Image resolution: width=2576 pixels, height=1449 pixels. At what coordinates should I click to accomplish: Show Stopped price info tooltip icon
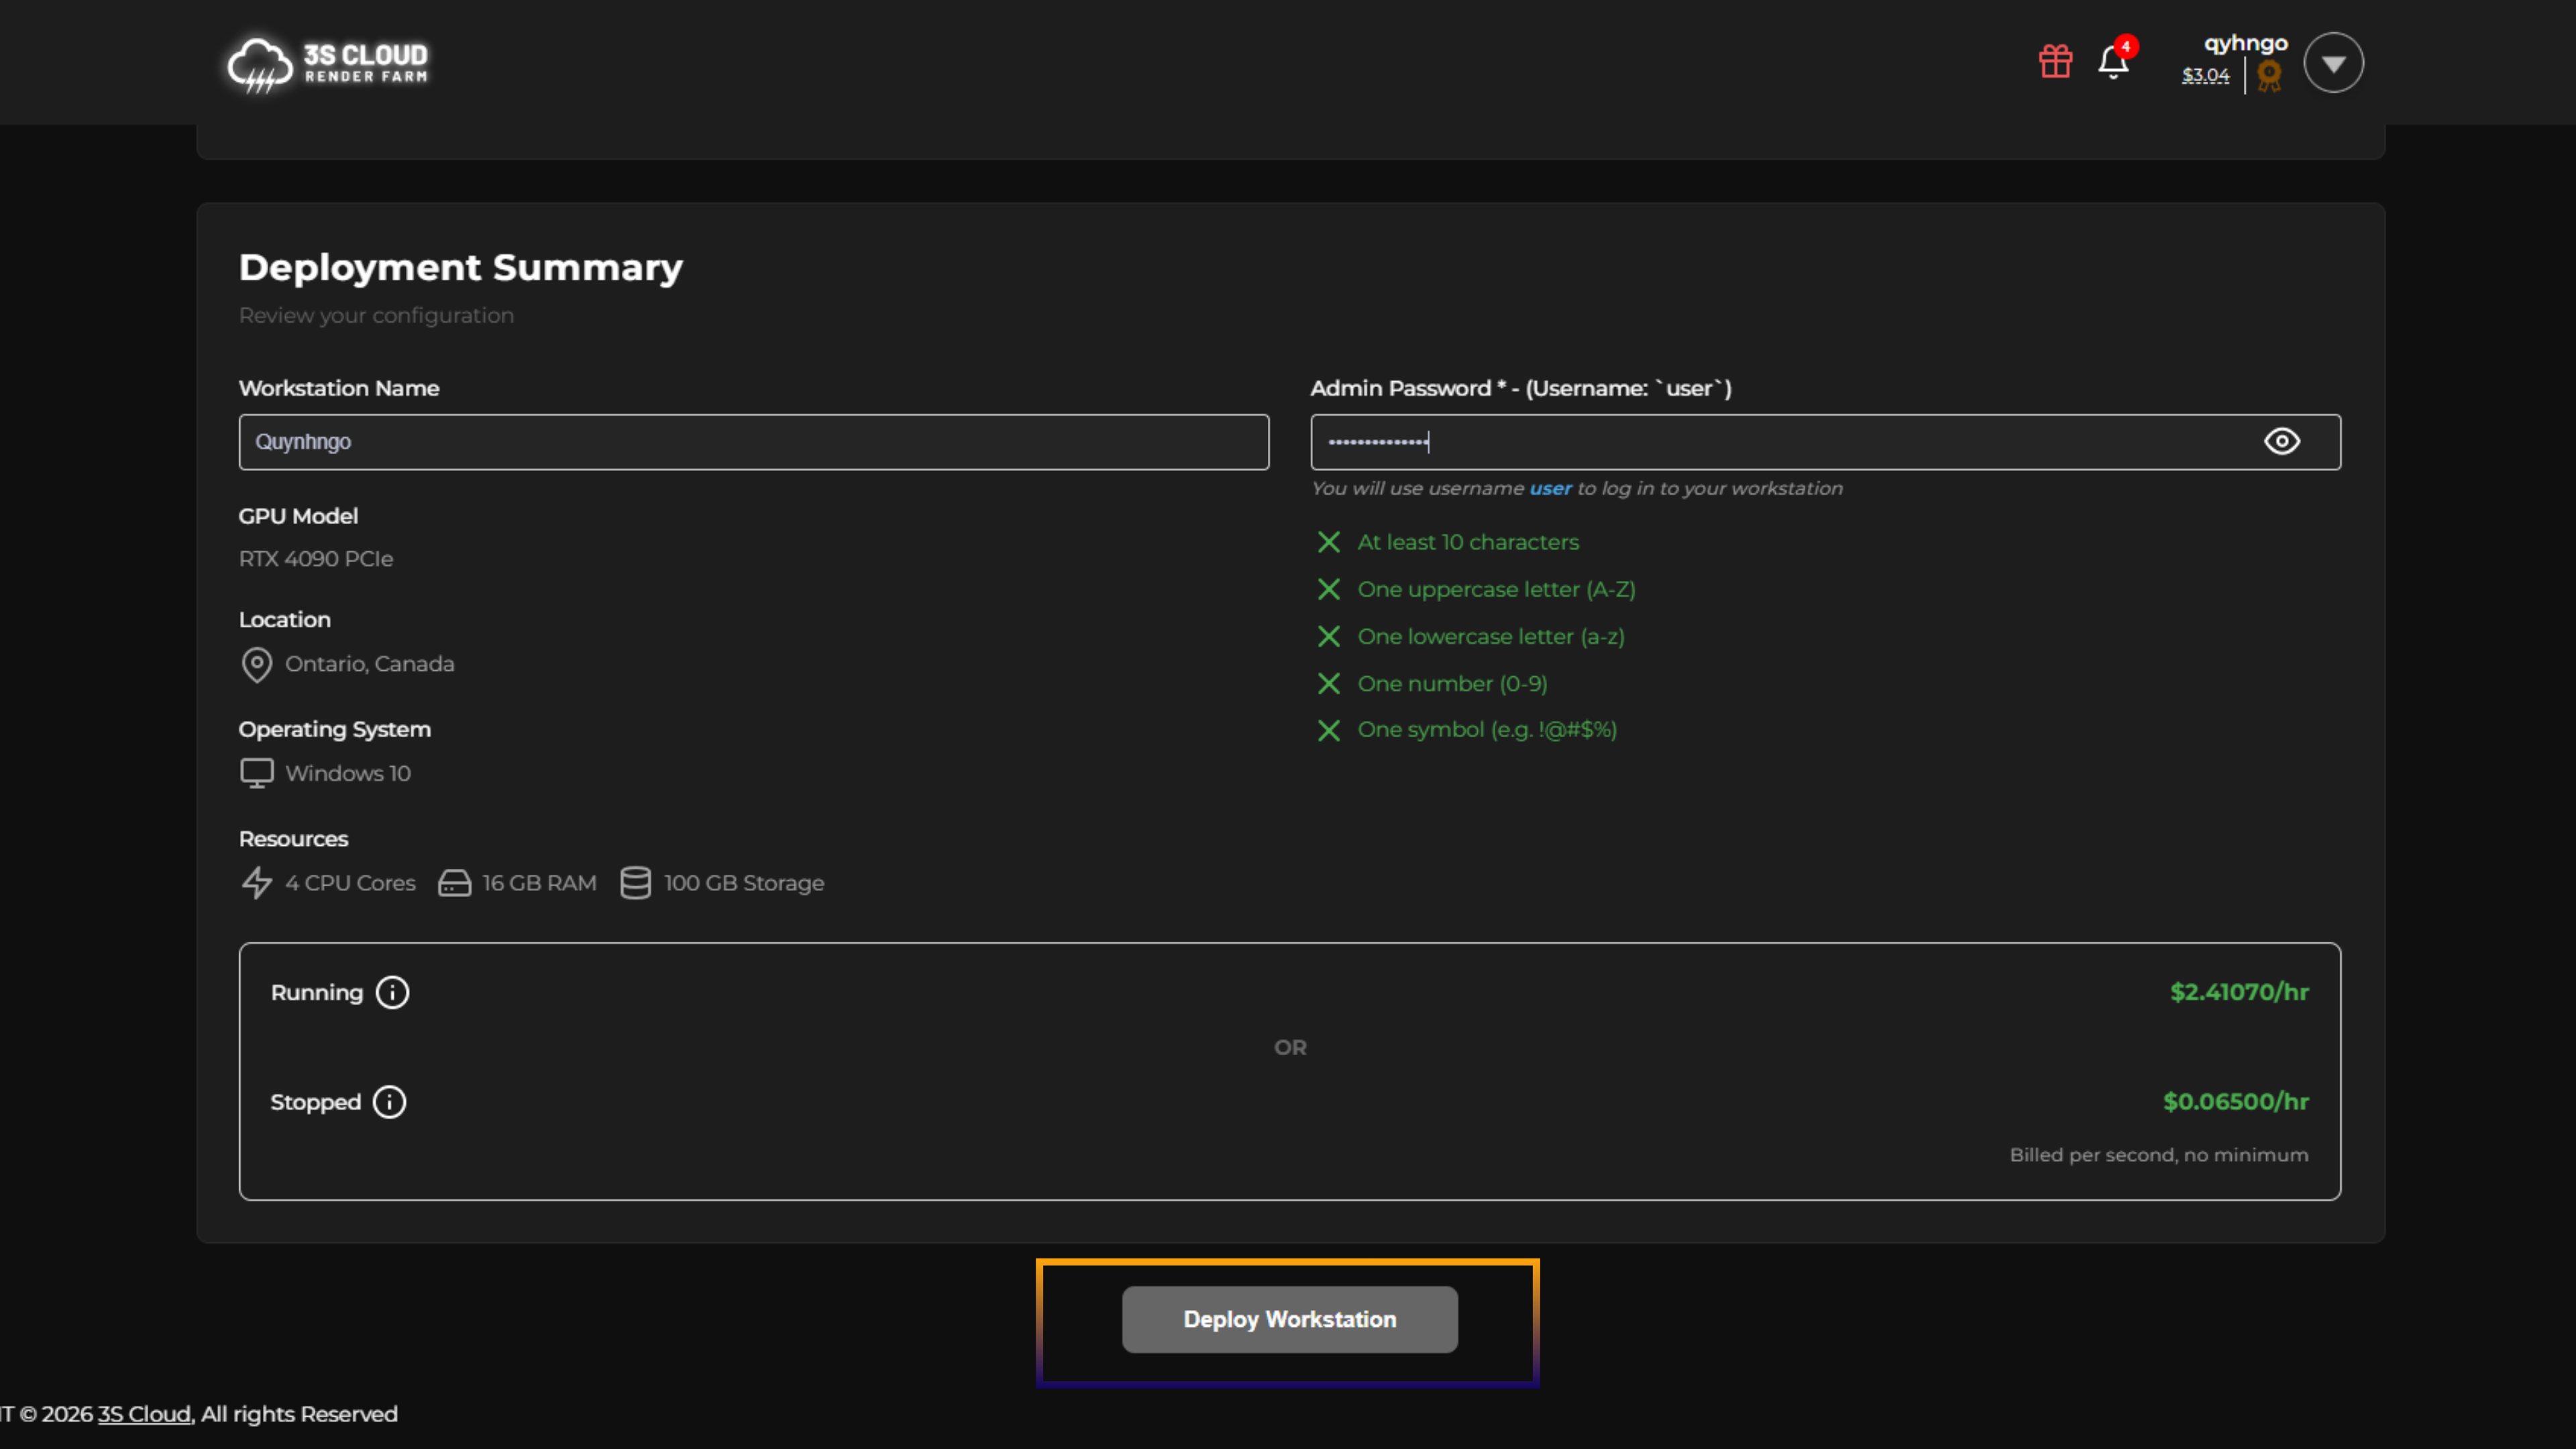[389, 1102]
